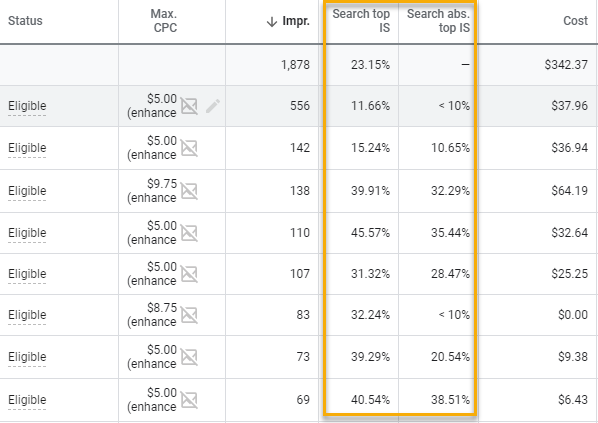Open Eligible status in the $0.00 cost row
The image size is (598, 423).
coord(27,315)
